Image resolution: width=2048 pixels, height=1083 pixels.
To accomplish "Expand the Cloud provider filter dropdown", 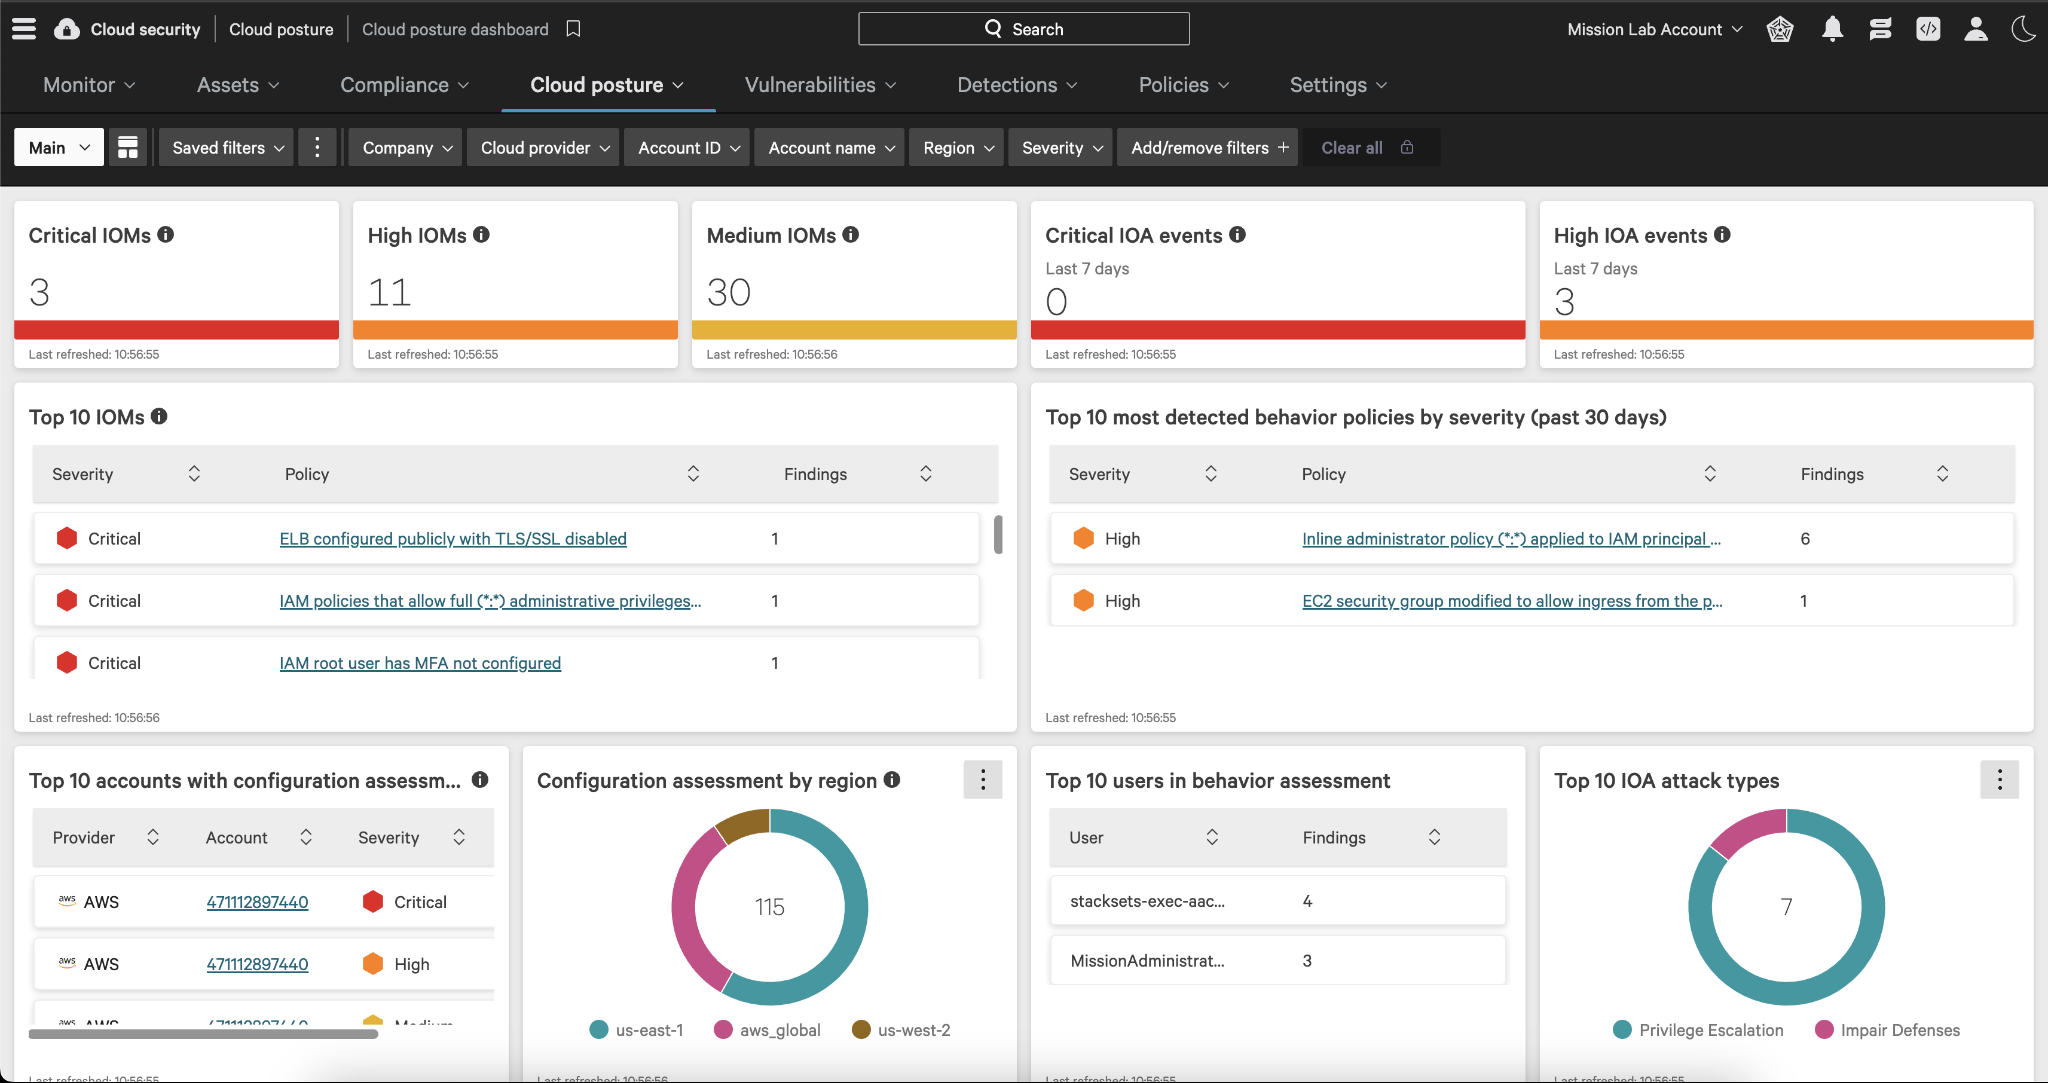I will [x=544, y=148].
